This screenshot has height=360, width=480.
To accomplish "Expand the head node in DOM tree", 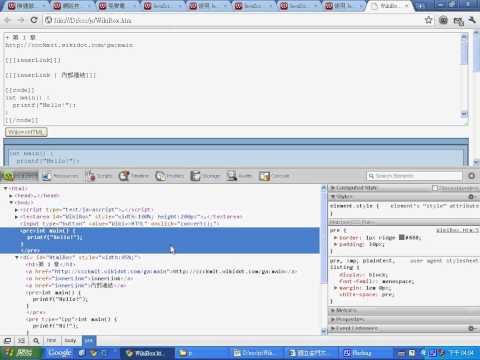I will point(11,196).
